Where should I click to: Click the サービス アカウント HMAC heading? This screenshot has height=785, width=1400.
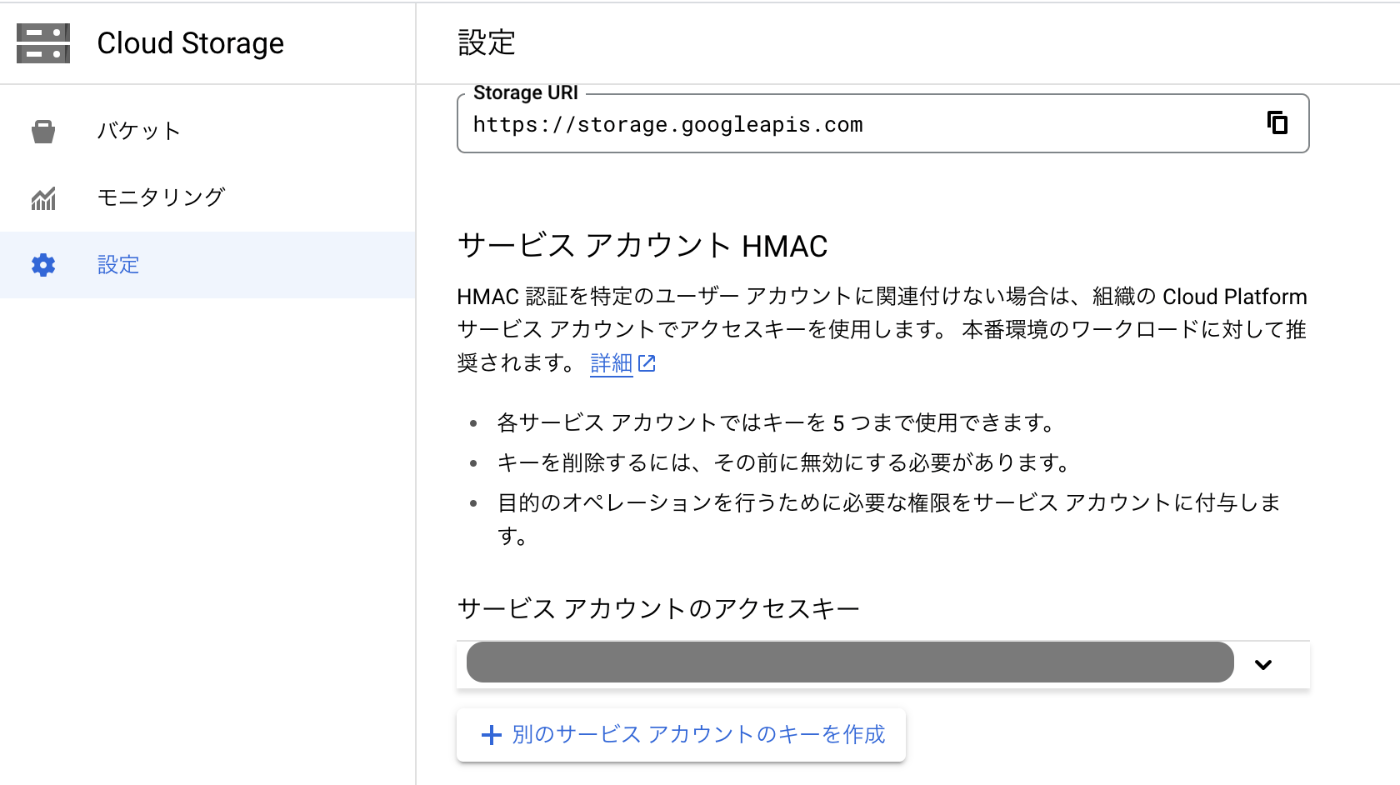(643, 246)
